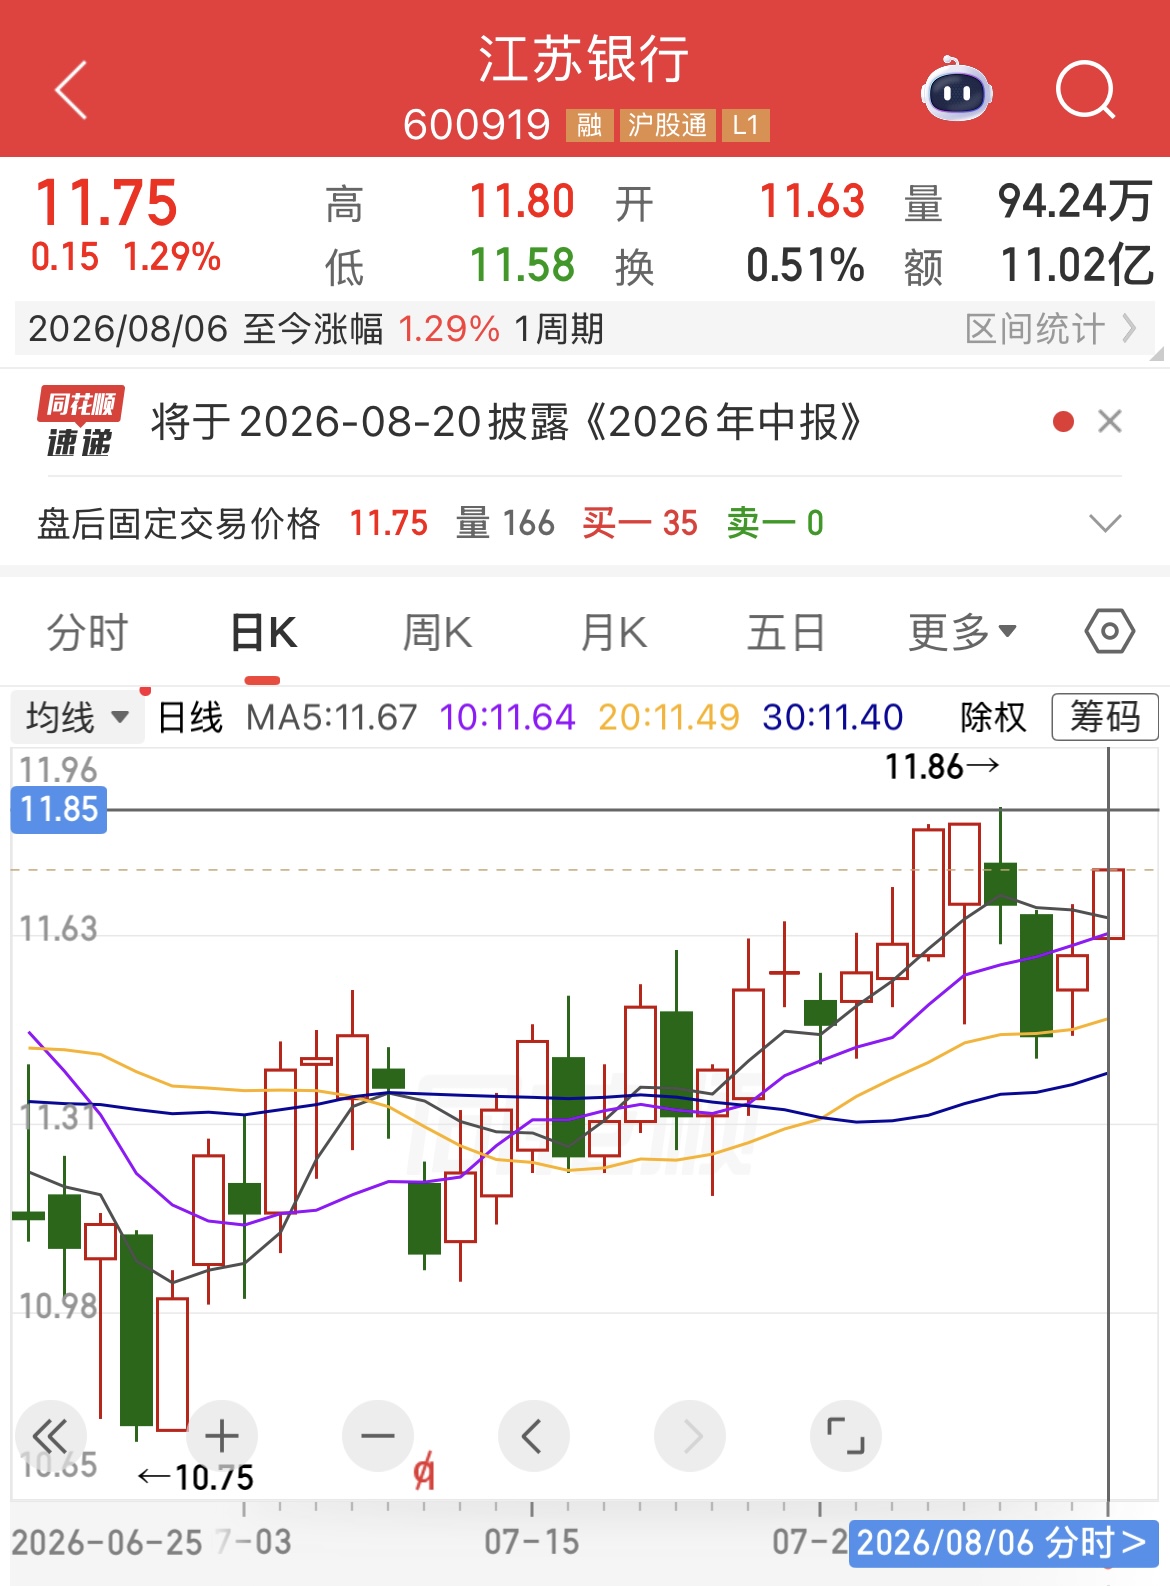Tap the turnover amount 11.02亿
The image size is (1170, 1586).
click(1077, 265)
